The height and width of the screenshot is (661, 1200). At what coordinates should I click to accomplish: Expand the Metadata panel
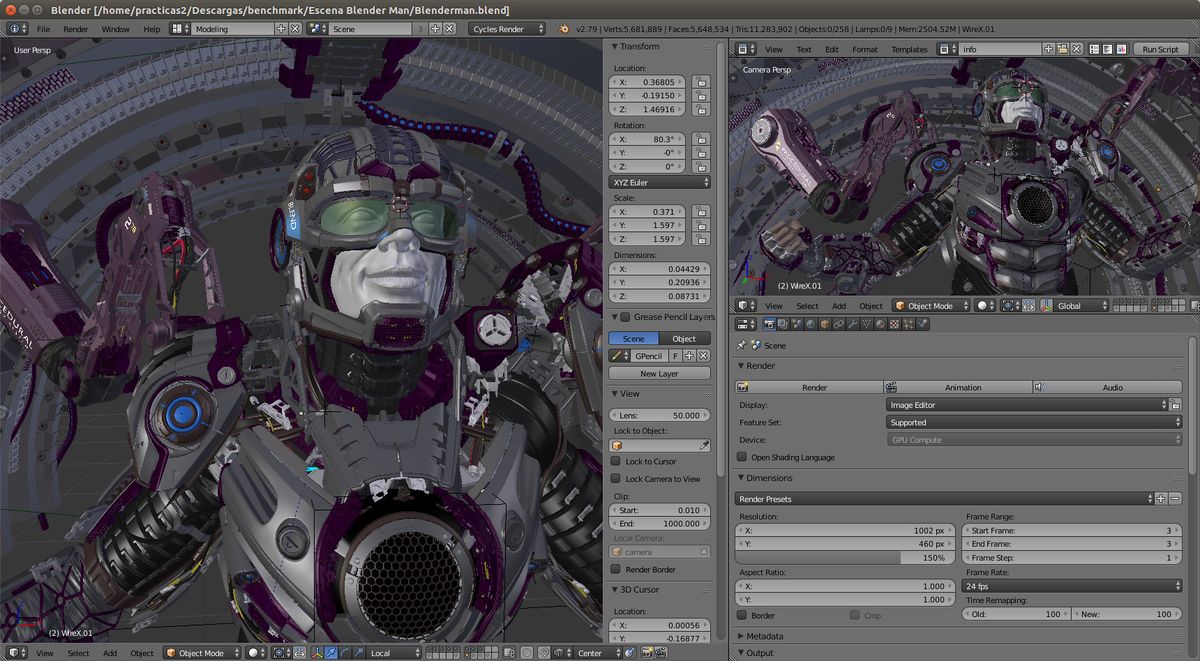tap(765, 636)
